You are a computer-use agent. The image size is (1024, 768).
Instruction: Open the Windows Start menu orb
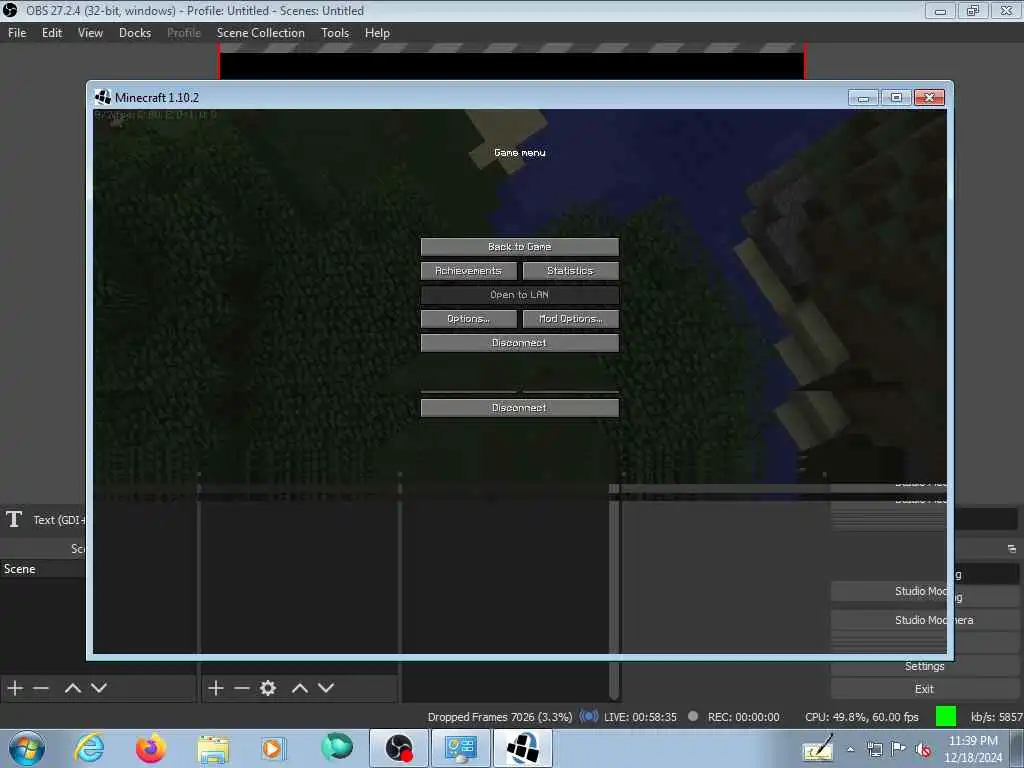27,748
